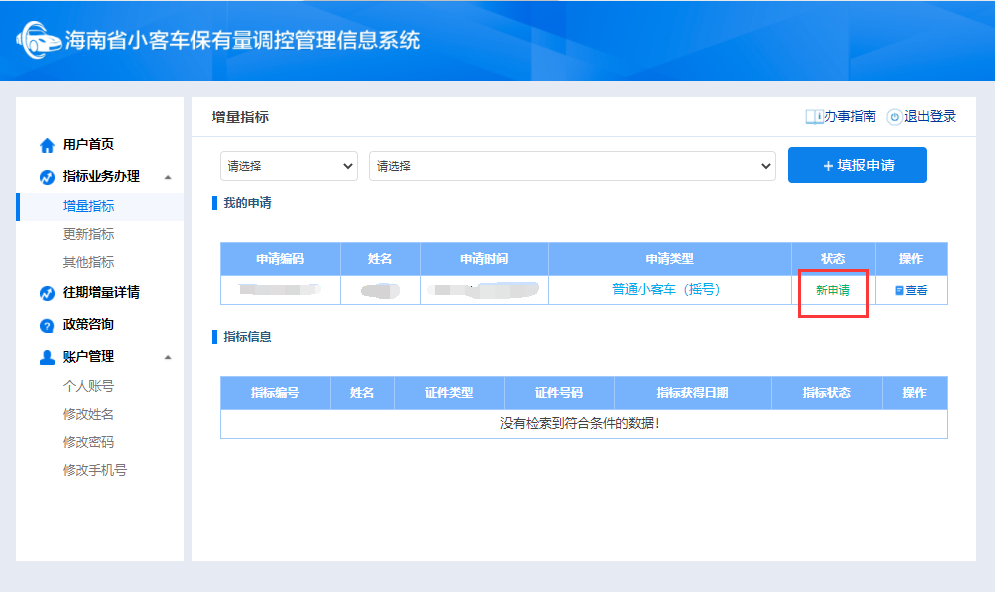The width and height of the screenshot is (995, 592).
Task: Collapse the 账户管理 menu arrow
Action: pyautogui.click(x=168, y=357)
